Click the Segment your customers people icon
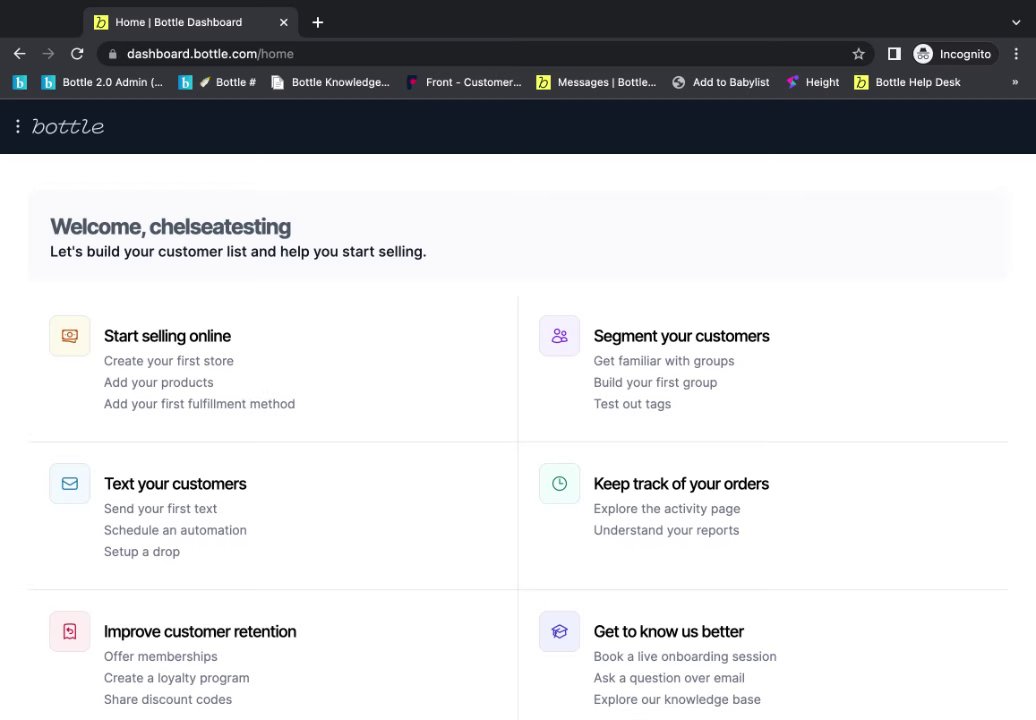 click(x=559, y=336)
